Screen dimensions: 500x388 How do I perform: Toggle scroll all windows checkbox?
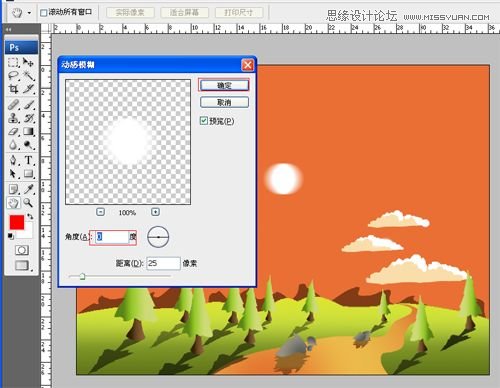43,13
